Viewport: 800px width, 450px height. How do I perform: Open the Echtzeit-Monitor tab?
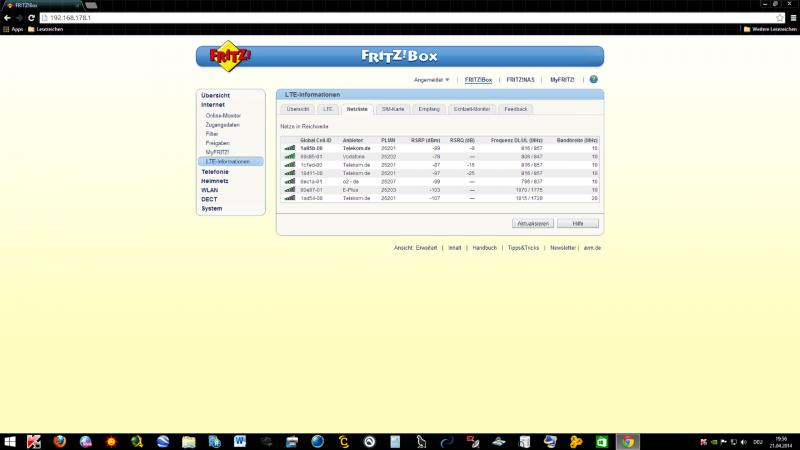[x=472, y=109]
